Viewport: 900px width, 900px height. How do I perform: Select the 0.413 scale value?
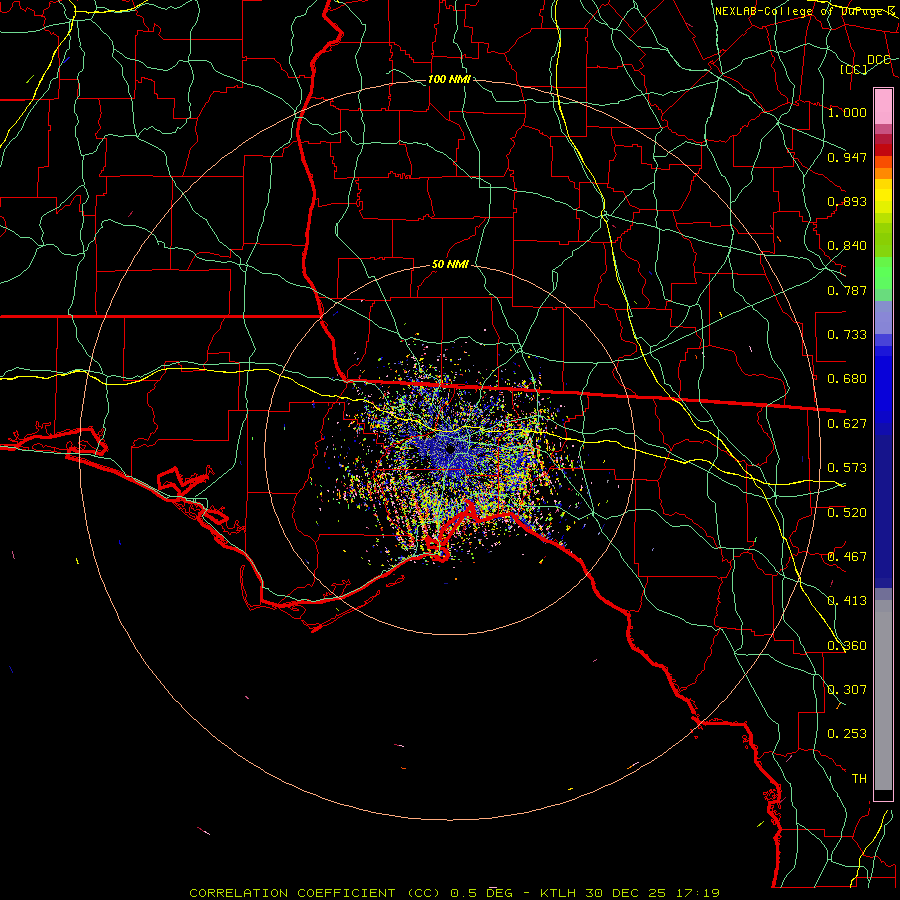[847, 601]
